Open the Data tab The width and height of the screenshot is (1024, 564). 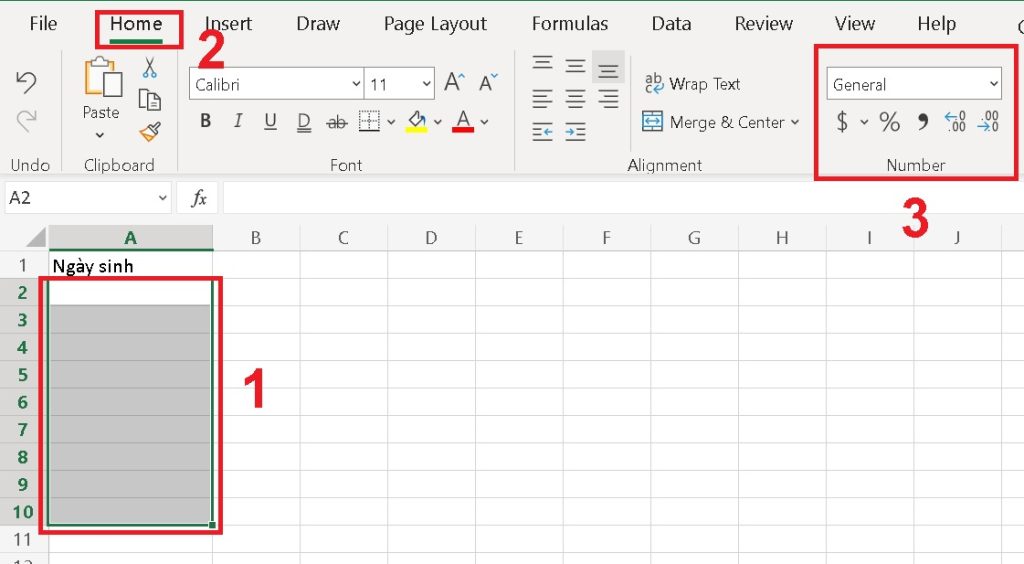tap(671, 24)
